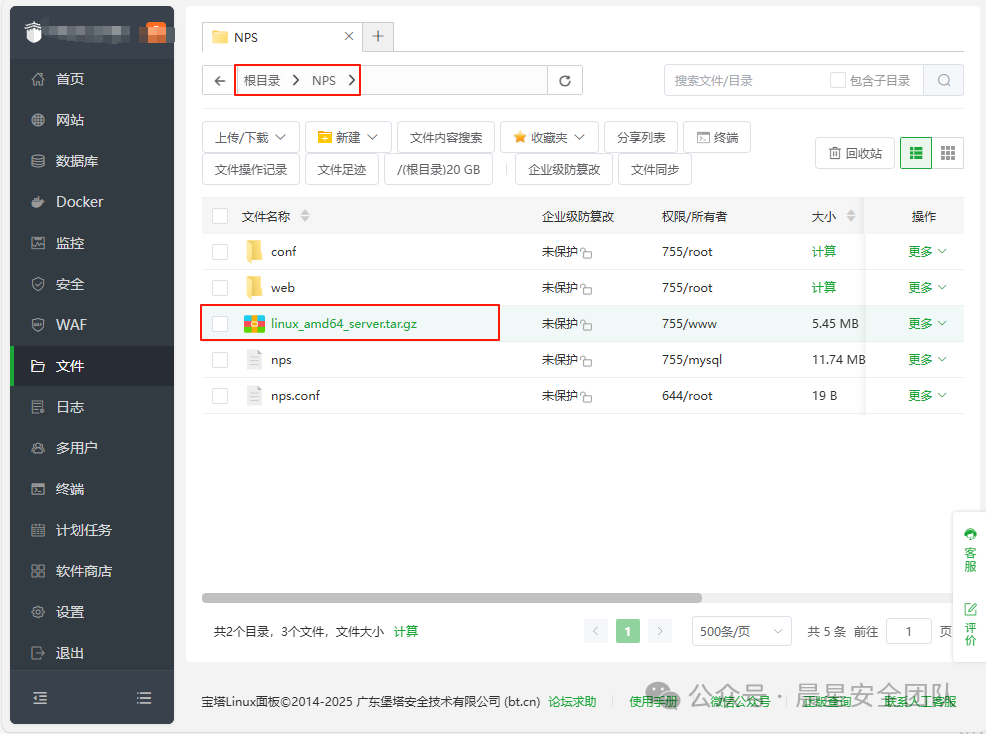The height and width of the screenshot is (734, 986).
Task: Switch to grid view icon
Action: (948, 153)
